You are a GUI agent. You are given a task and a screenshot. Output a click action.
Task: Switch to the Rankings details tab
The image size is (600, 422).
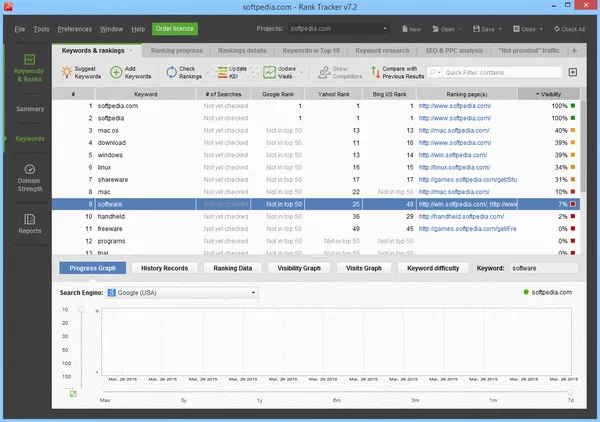click(242, 49)
